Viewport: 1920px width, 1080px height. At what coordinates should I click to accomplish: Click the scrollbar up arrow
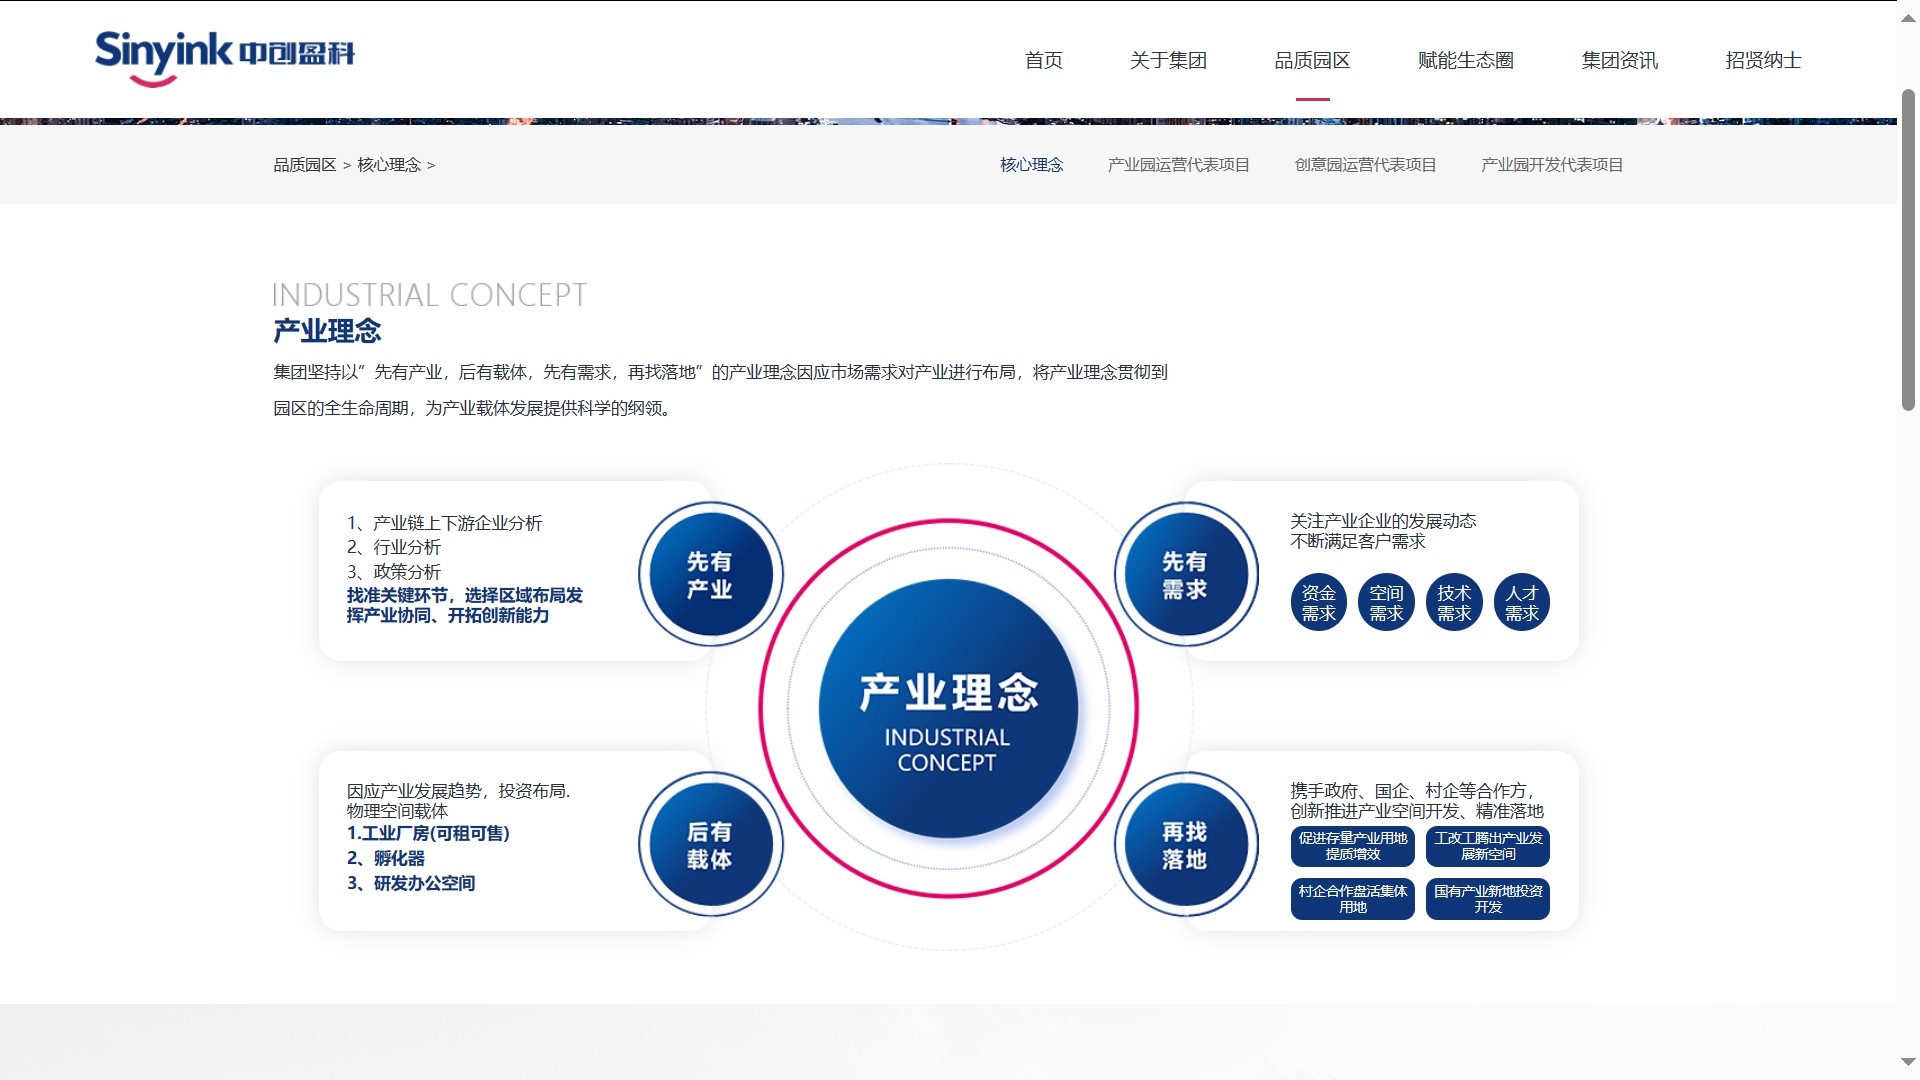pyautogui.click(x=1908, y=18)
